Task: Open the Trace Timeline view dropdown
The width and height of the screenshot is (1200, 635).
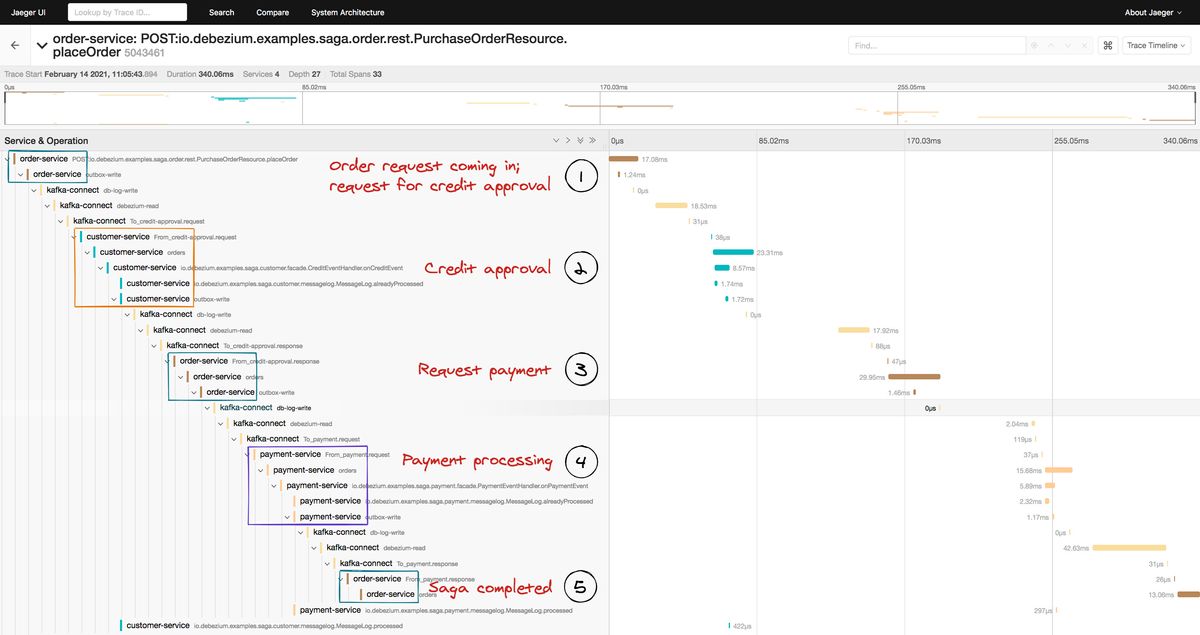Action: click(x=1157, y=46)
